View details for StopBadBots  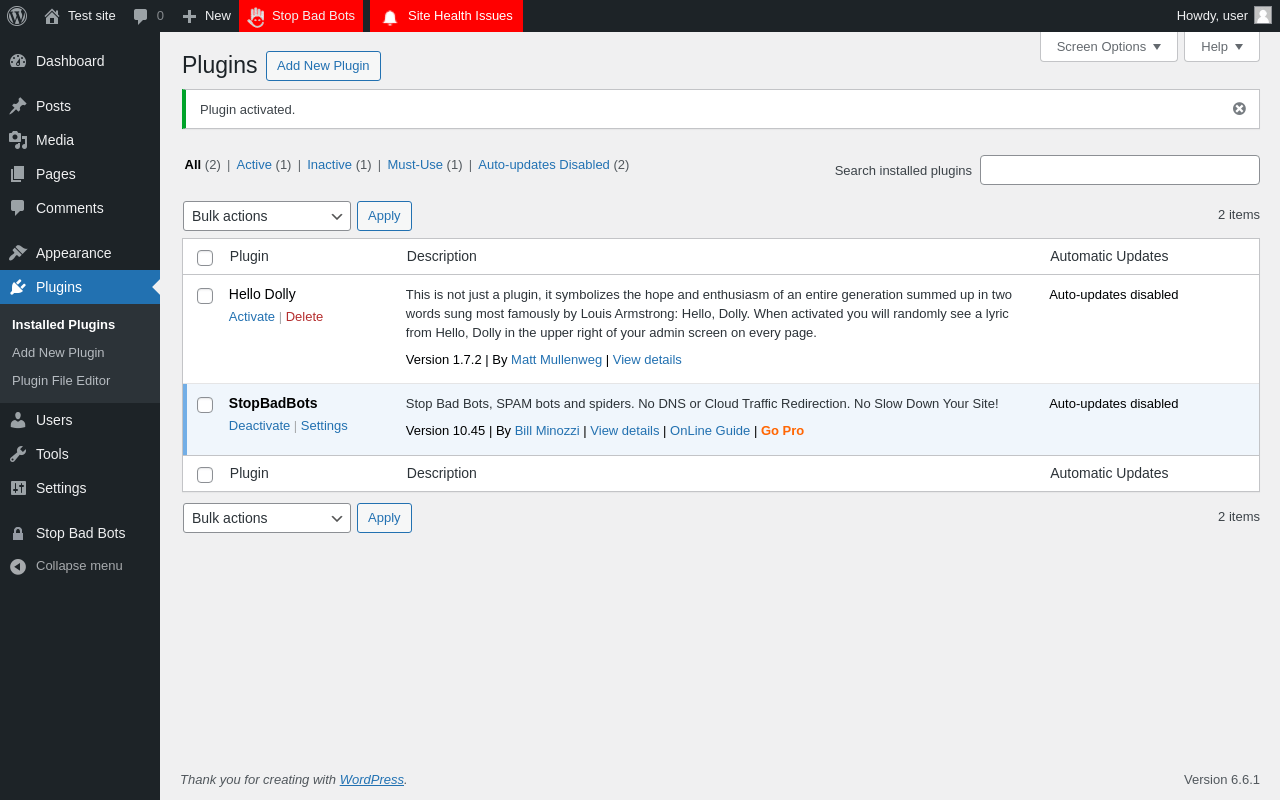[625, 431]
